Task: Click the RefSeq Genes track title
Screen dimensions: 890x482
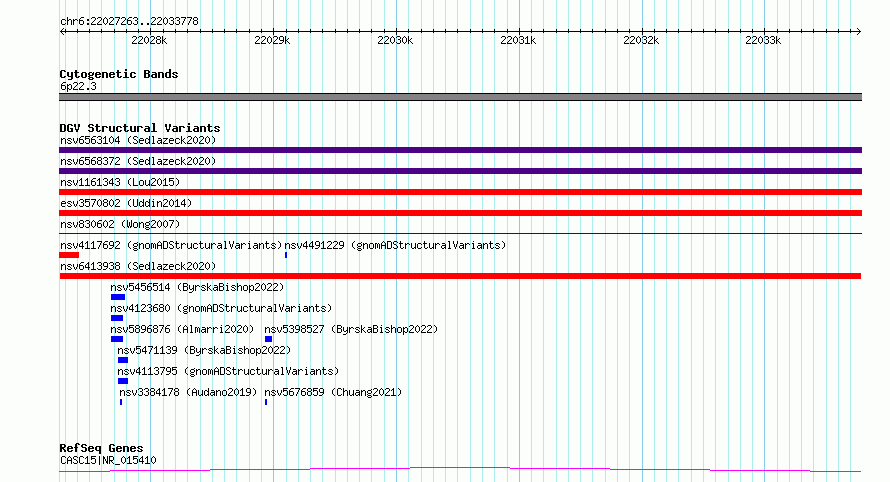Action: pos(101,448)
